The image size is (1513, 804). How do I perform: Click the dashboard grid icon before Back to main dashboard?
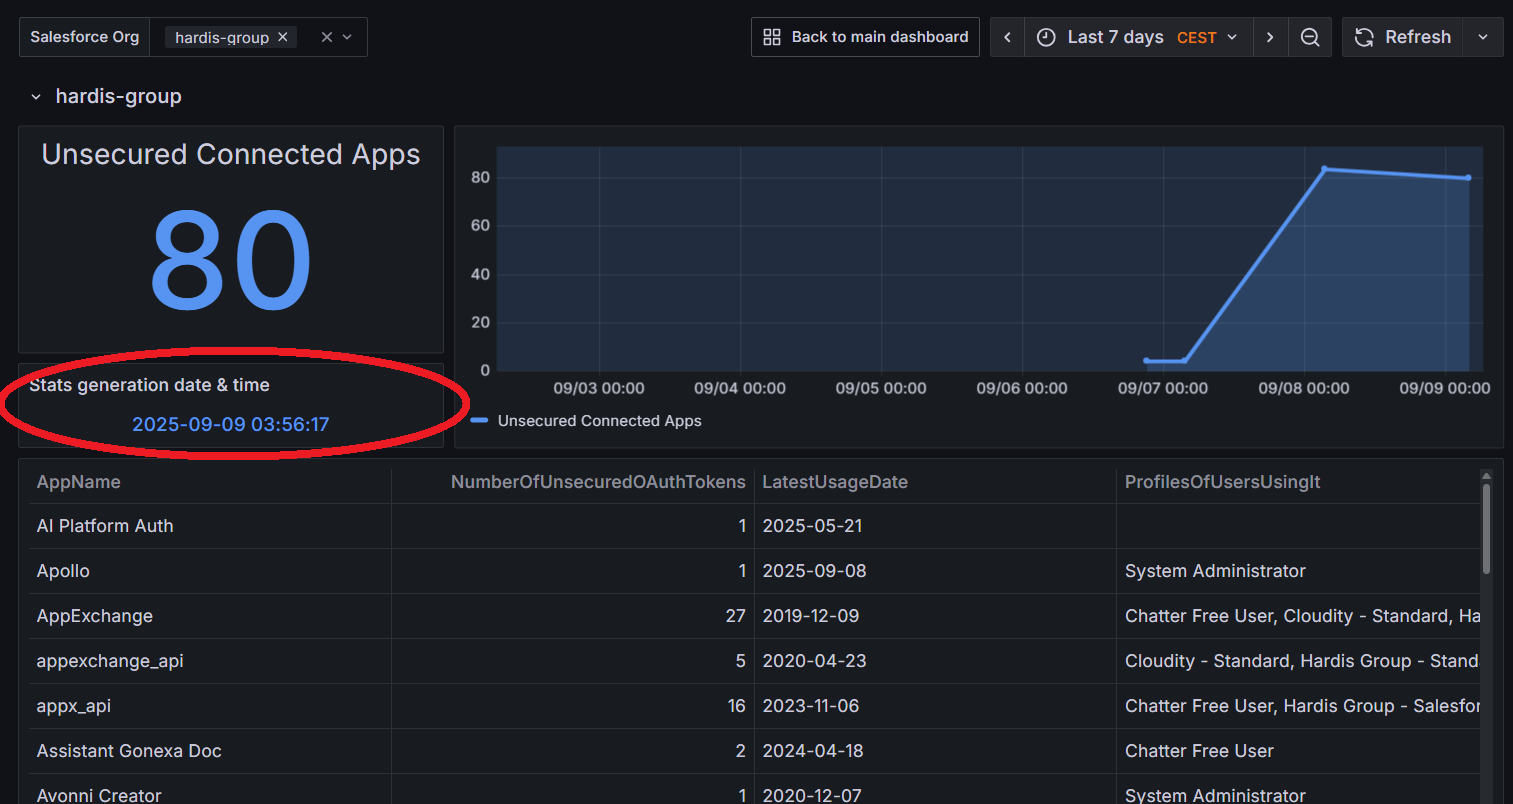(x=771, y=36)
